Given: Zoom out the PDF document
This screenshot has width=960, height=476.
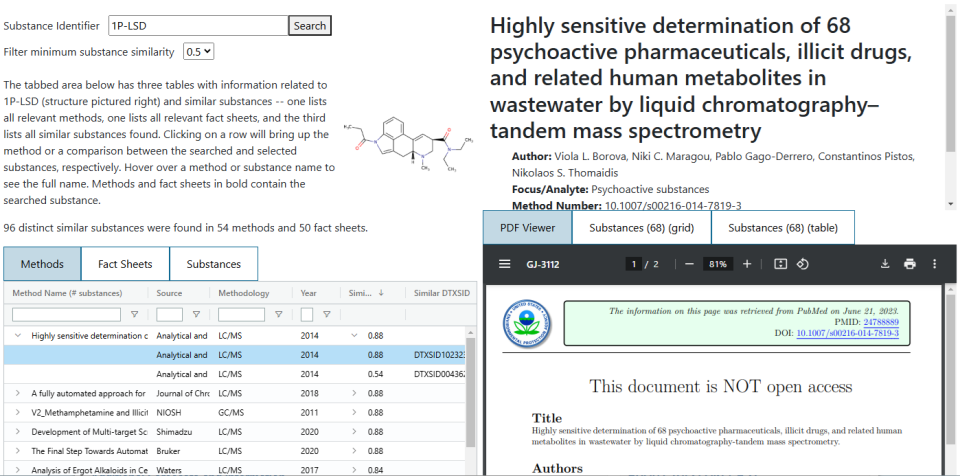Looking at the screenshot, I should pos(689,264).
